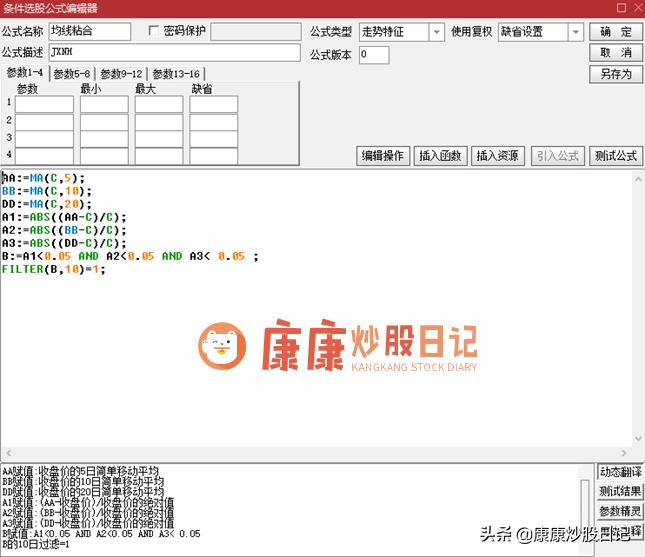The width and height of the screenshot is (645, 557).
Task: Select the 动态翻译 side button
Action: pos(620,472)
